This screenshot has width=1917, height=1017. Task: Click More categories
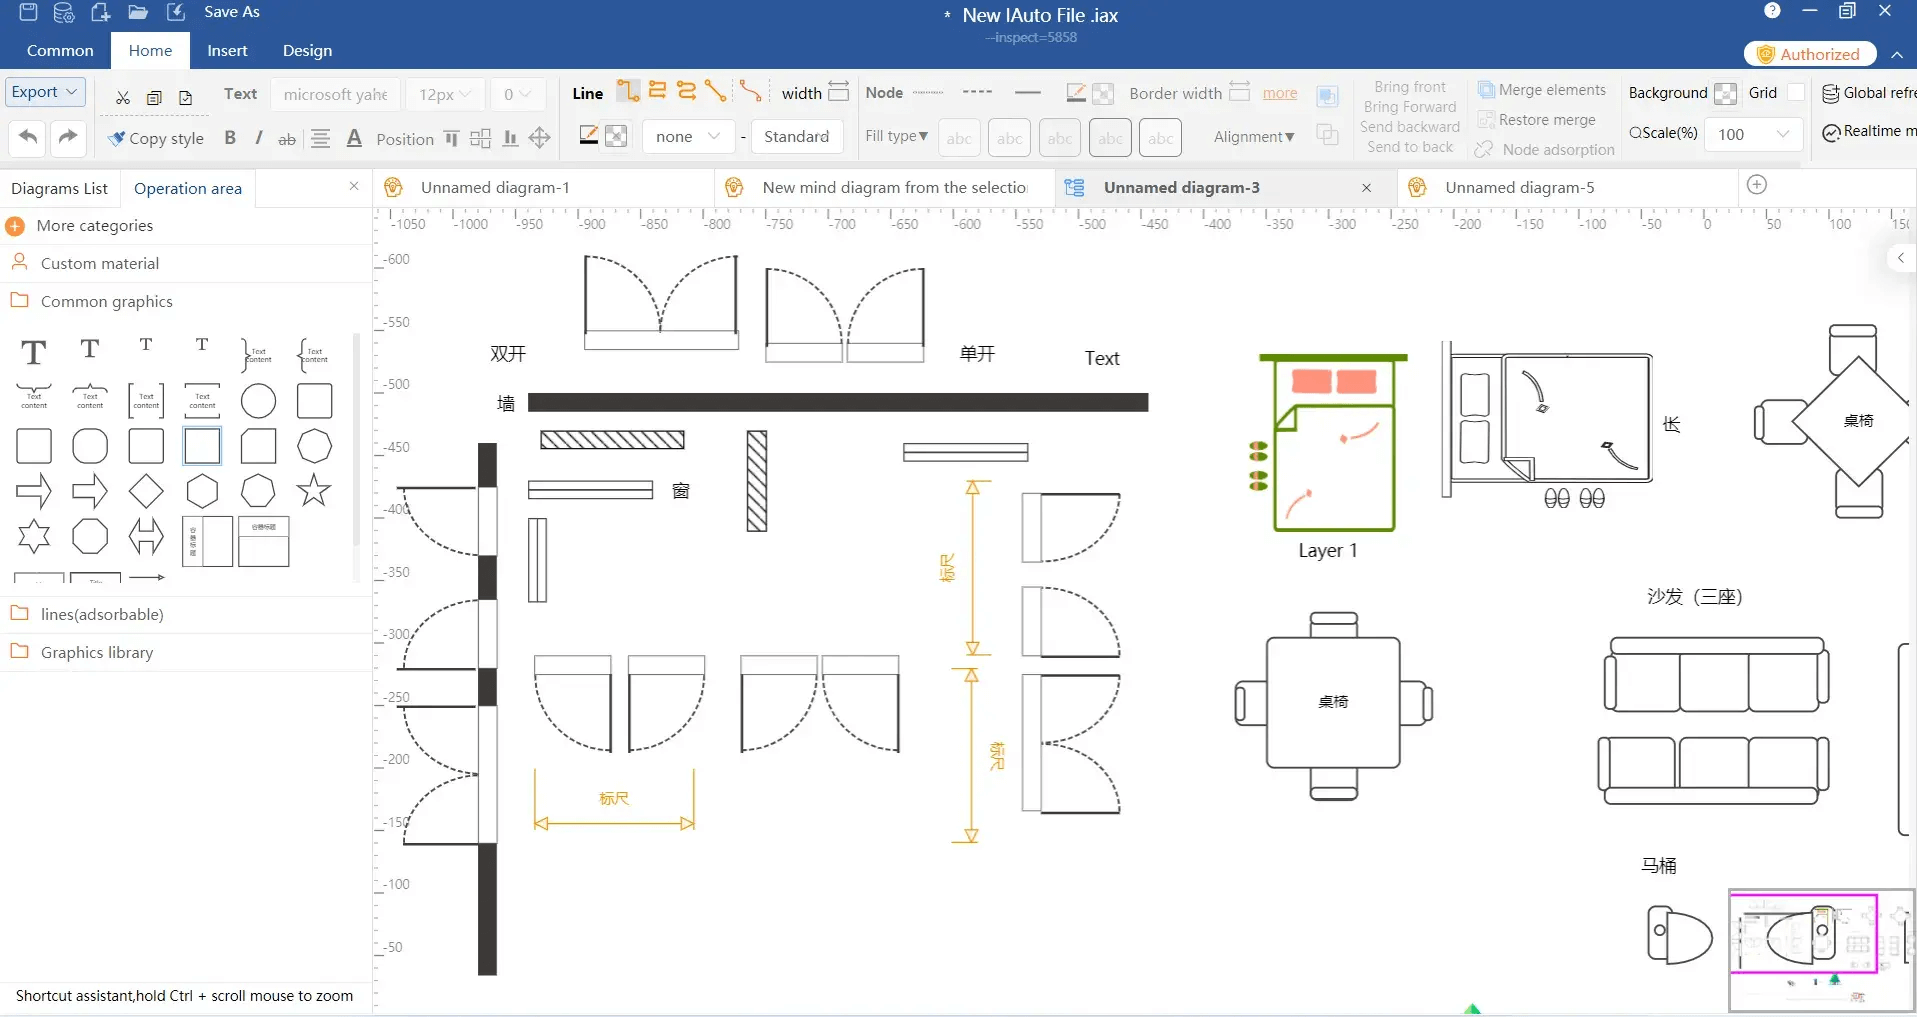[x=94, y=226]
